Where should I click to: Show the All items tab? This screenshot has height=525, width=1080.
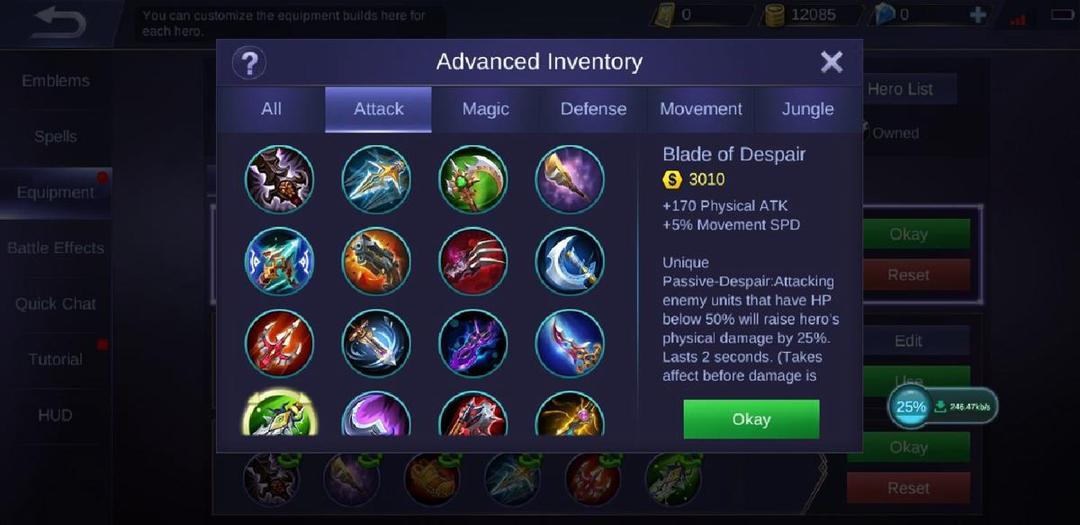[x=271, y=109]
